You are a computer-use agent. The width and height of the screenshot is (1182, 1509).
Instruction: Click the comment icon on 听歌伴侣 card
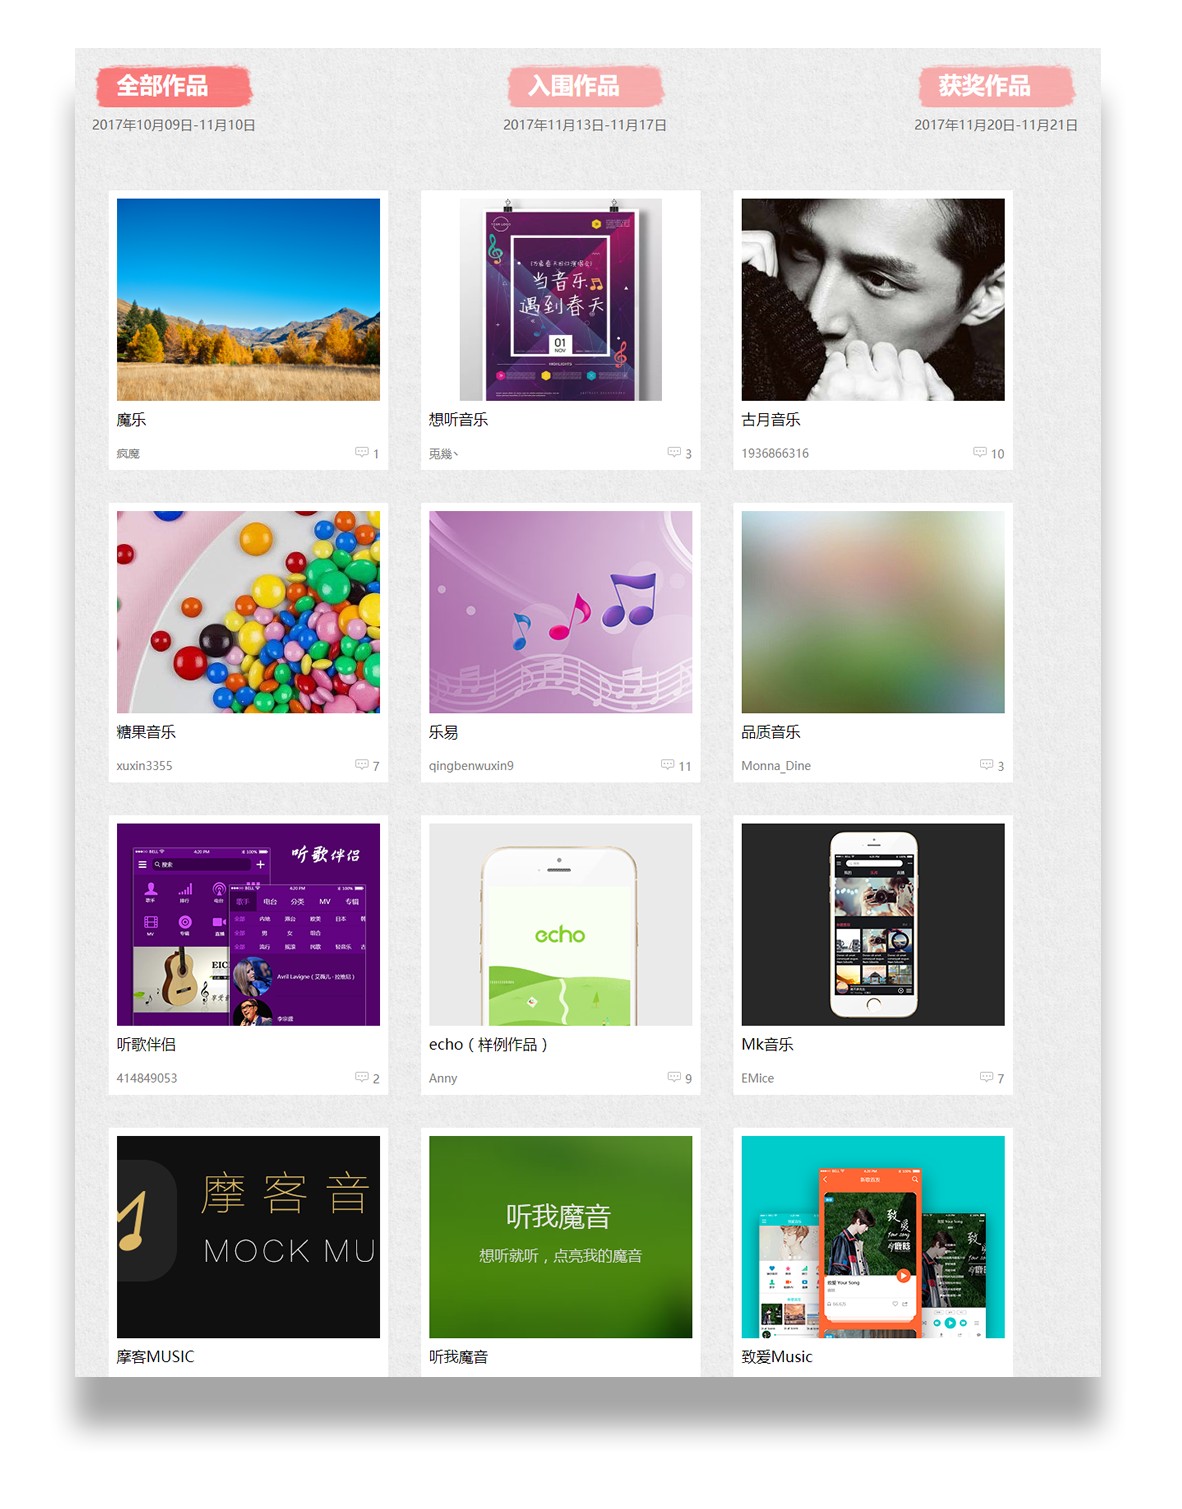pyautogui.click(x=361, y=1077)
